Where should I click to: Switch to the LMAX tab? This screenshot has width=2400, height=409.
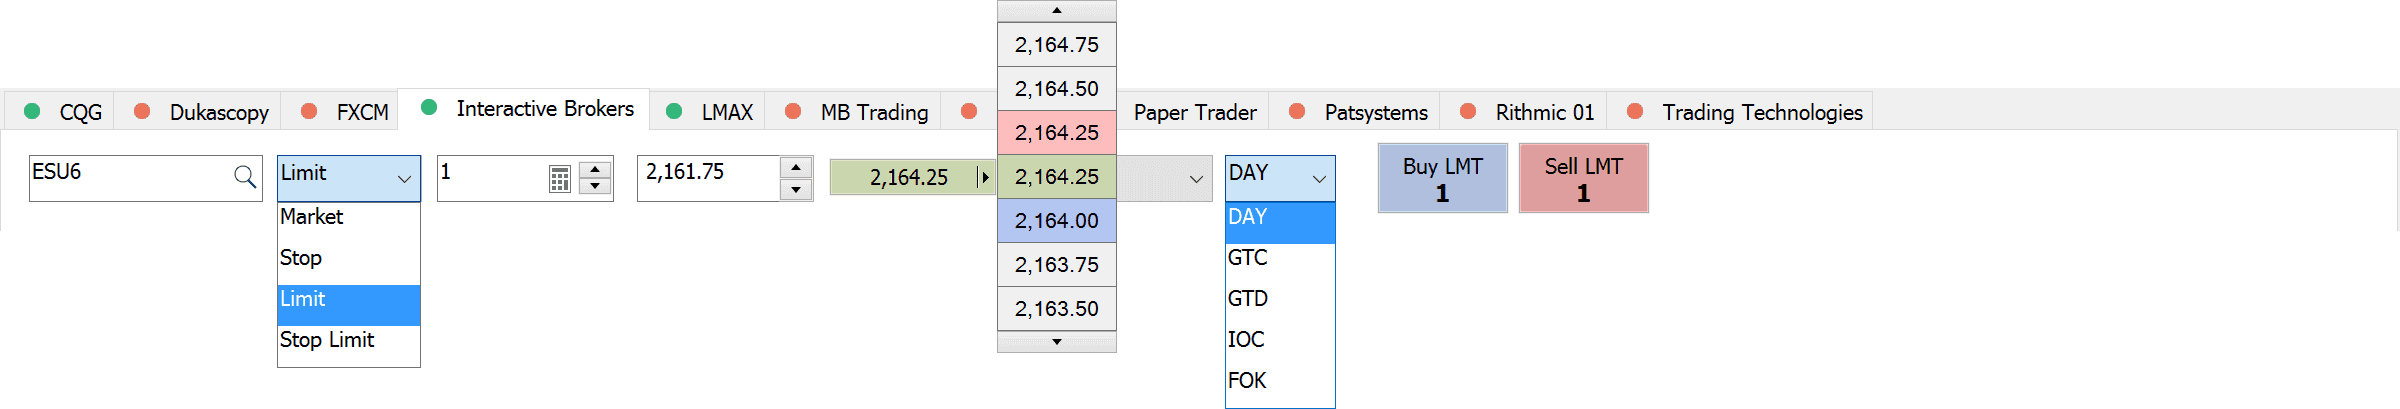pyautogui.click(x=727, y=112)
